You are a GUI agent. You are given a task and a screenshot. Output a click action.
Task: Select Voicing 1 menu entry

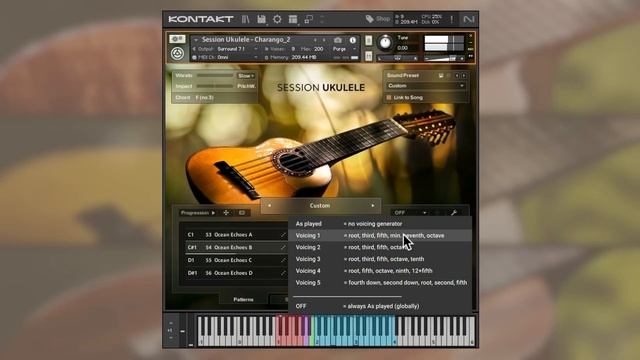(x=380, y=236)
